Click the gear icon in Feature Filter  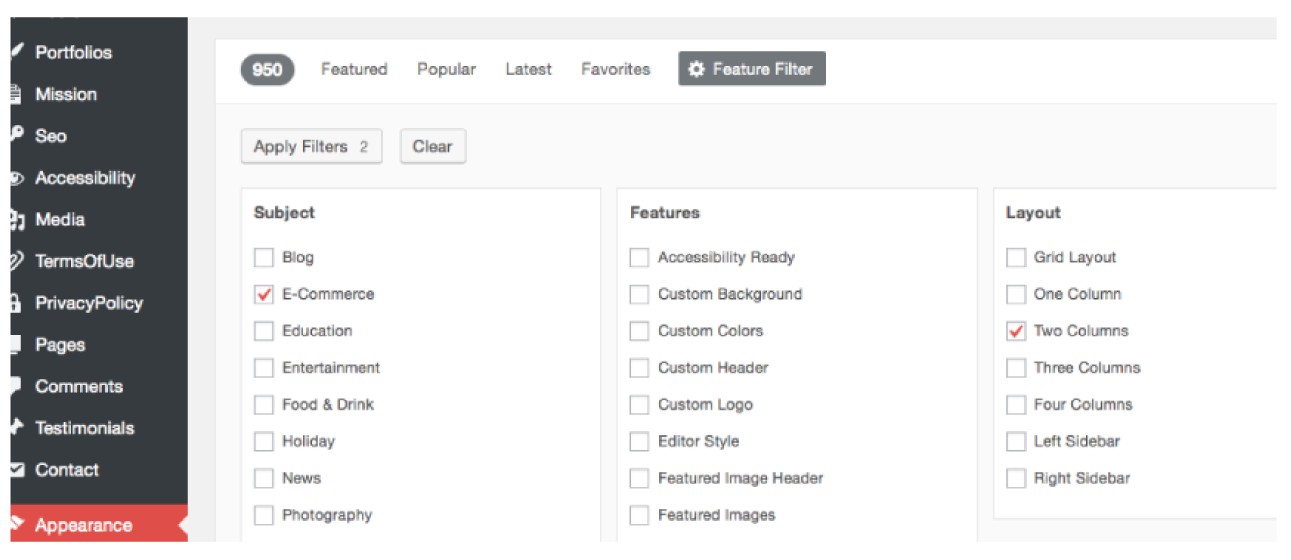click(x=698, y=69)
